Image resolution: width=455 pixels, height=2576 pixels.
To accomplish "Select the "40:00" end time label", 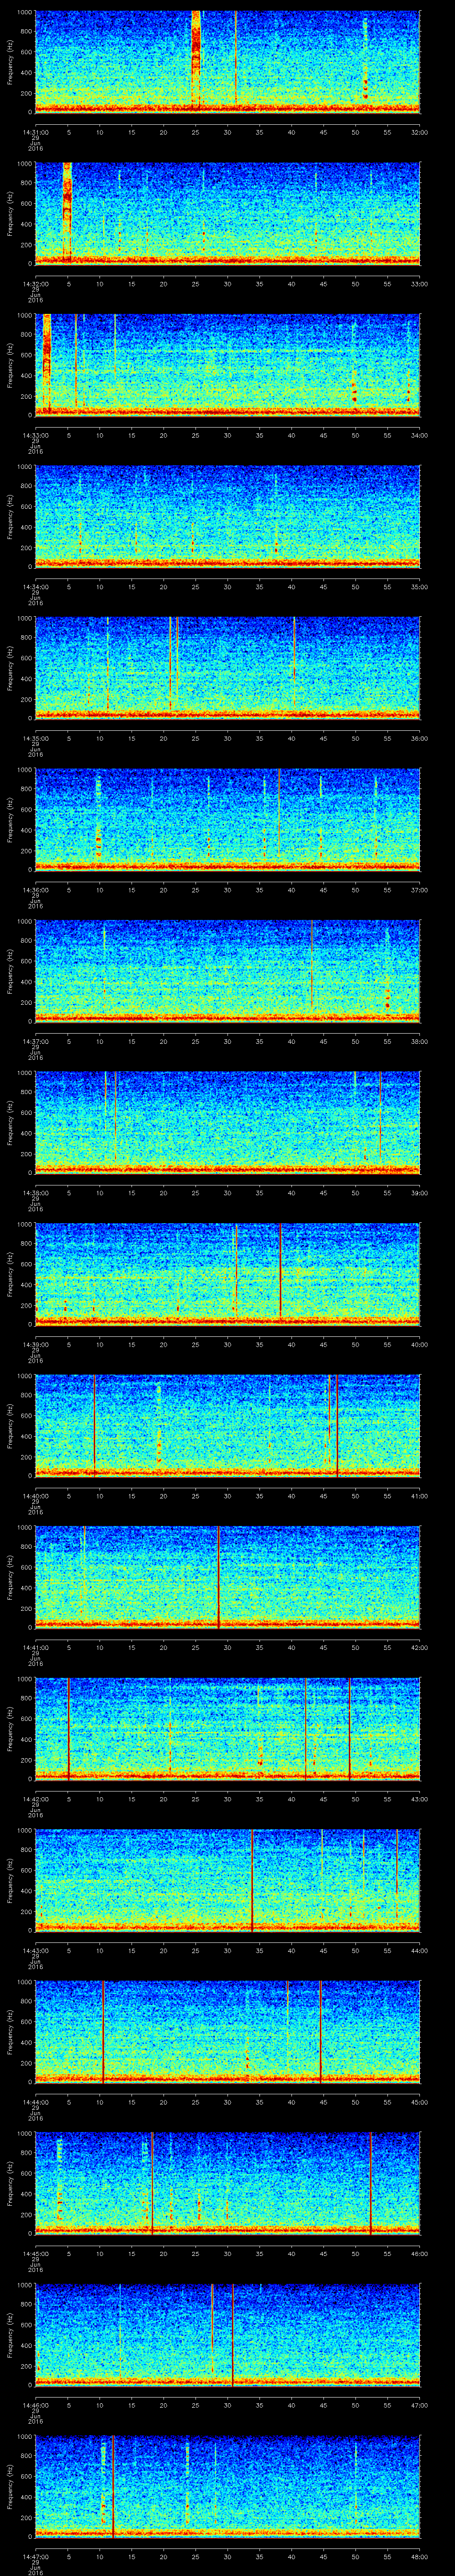I will point(419,1345).
